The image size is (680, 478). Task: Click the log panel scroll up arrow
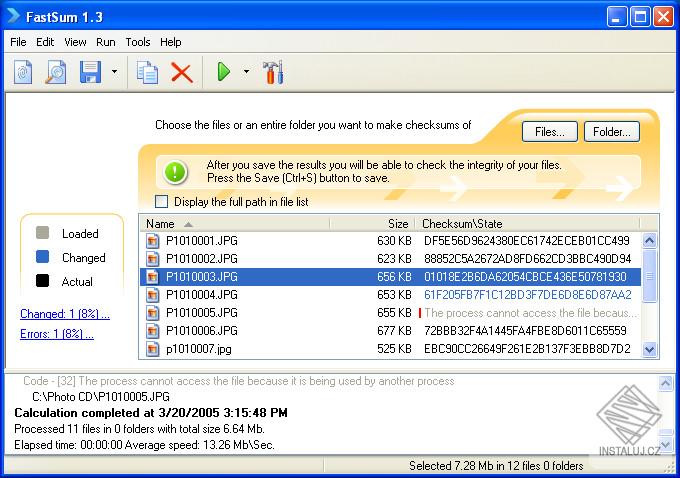pos(665,383)
